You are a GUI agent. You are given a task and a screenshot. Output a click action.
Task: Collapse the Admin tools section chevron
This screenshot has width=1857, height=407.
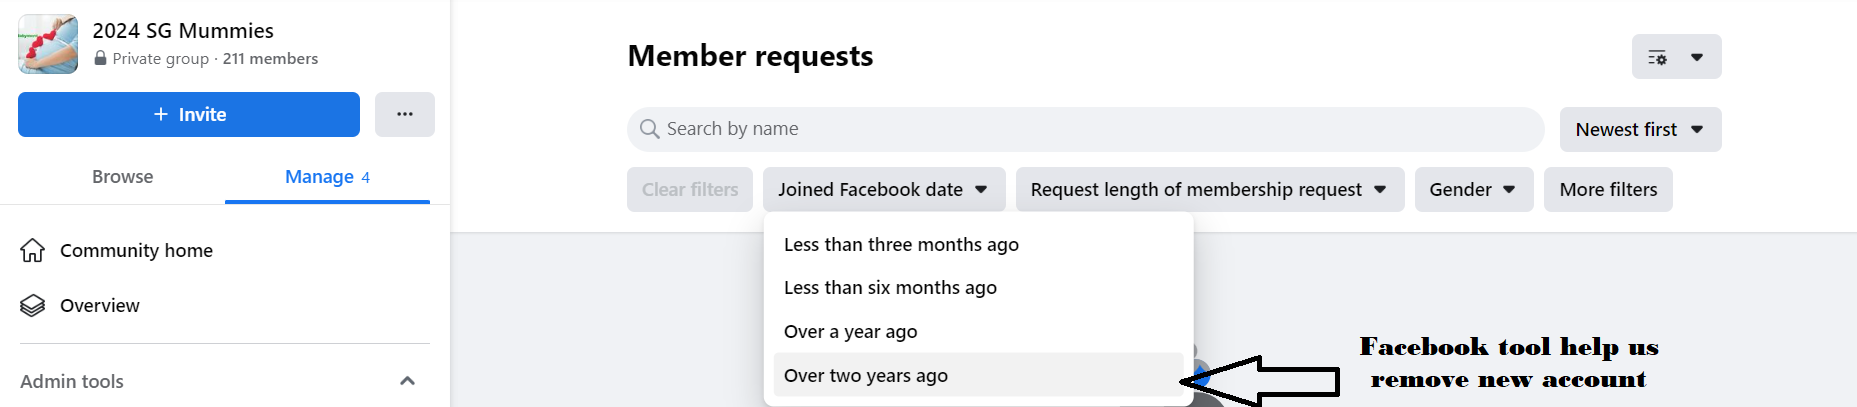point(407,381)
